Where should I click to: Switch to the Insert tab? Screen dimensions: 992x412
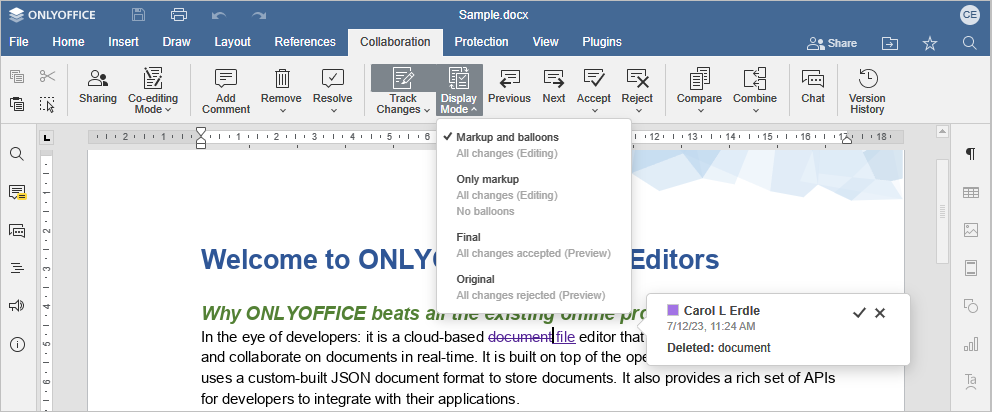coord(123,42)
